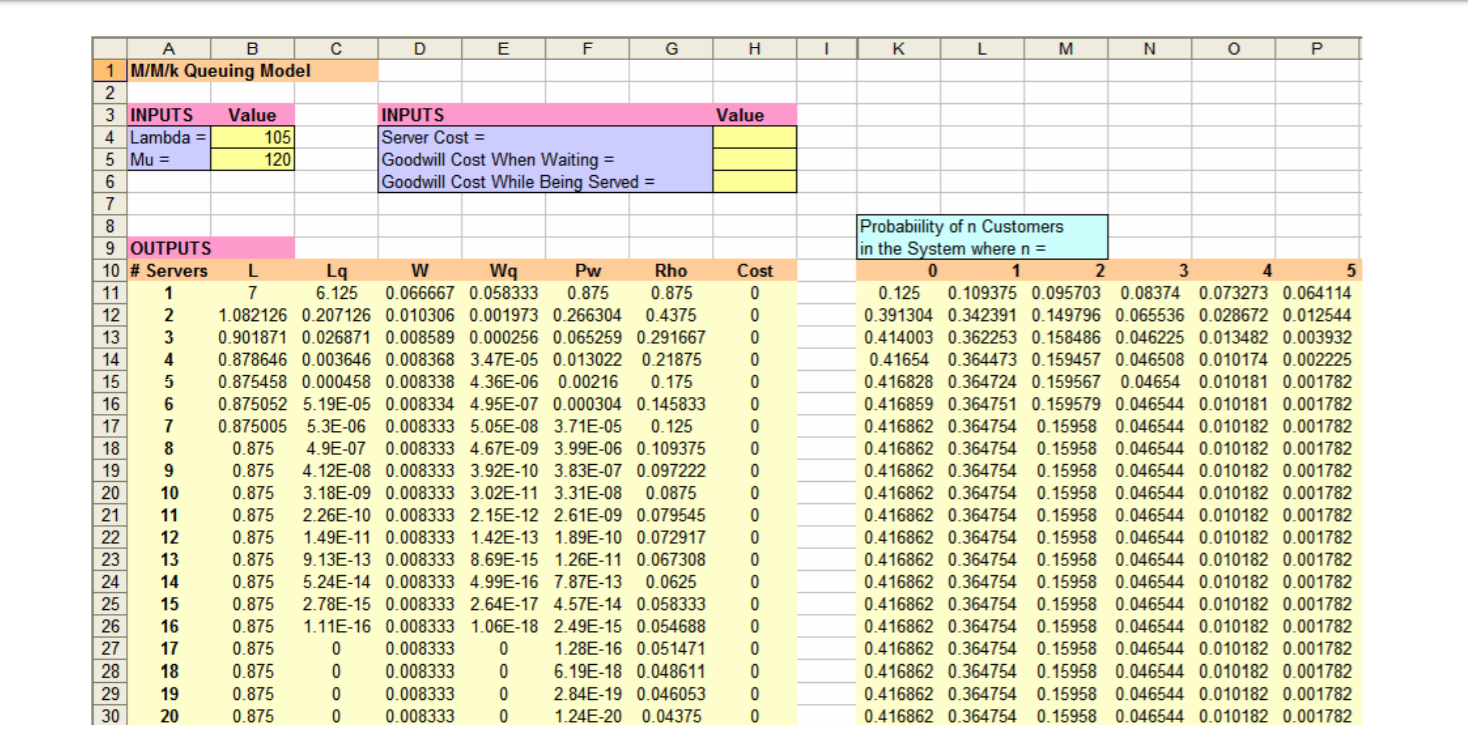Select the probability value 0.414003
1468x749 pixels.
point(898,337)
